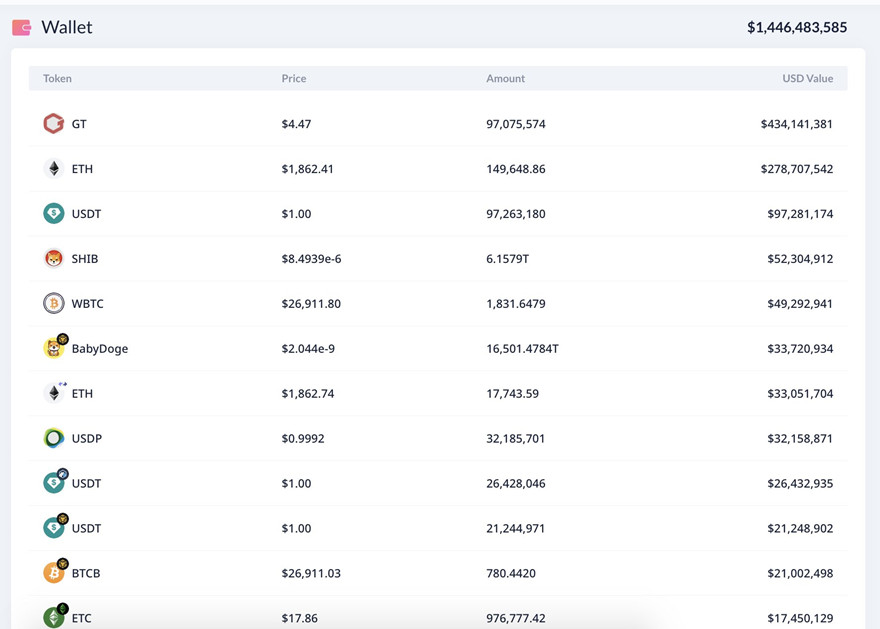The width and height of the screenshot is (880, 629).
Task: Click ETC price $17.86
Action: [300, 618]
